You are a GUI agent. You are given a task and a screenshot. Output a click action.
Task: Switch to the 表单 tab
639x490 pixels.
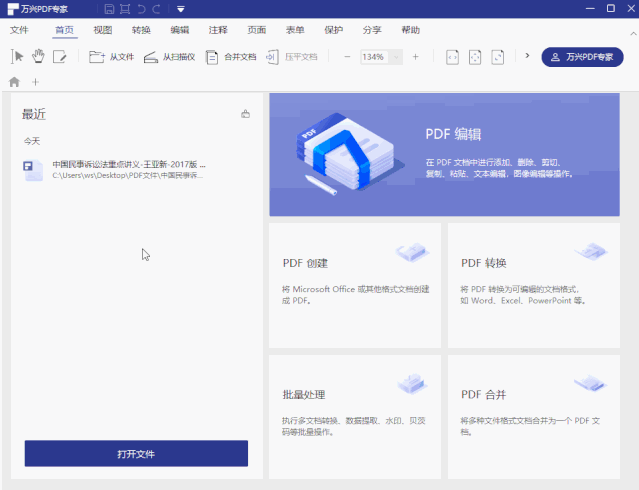coord(295,30)
